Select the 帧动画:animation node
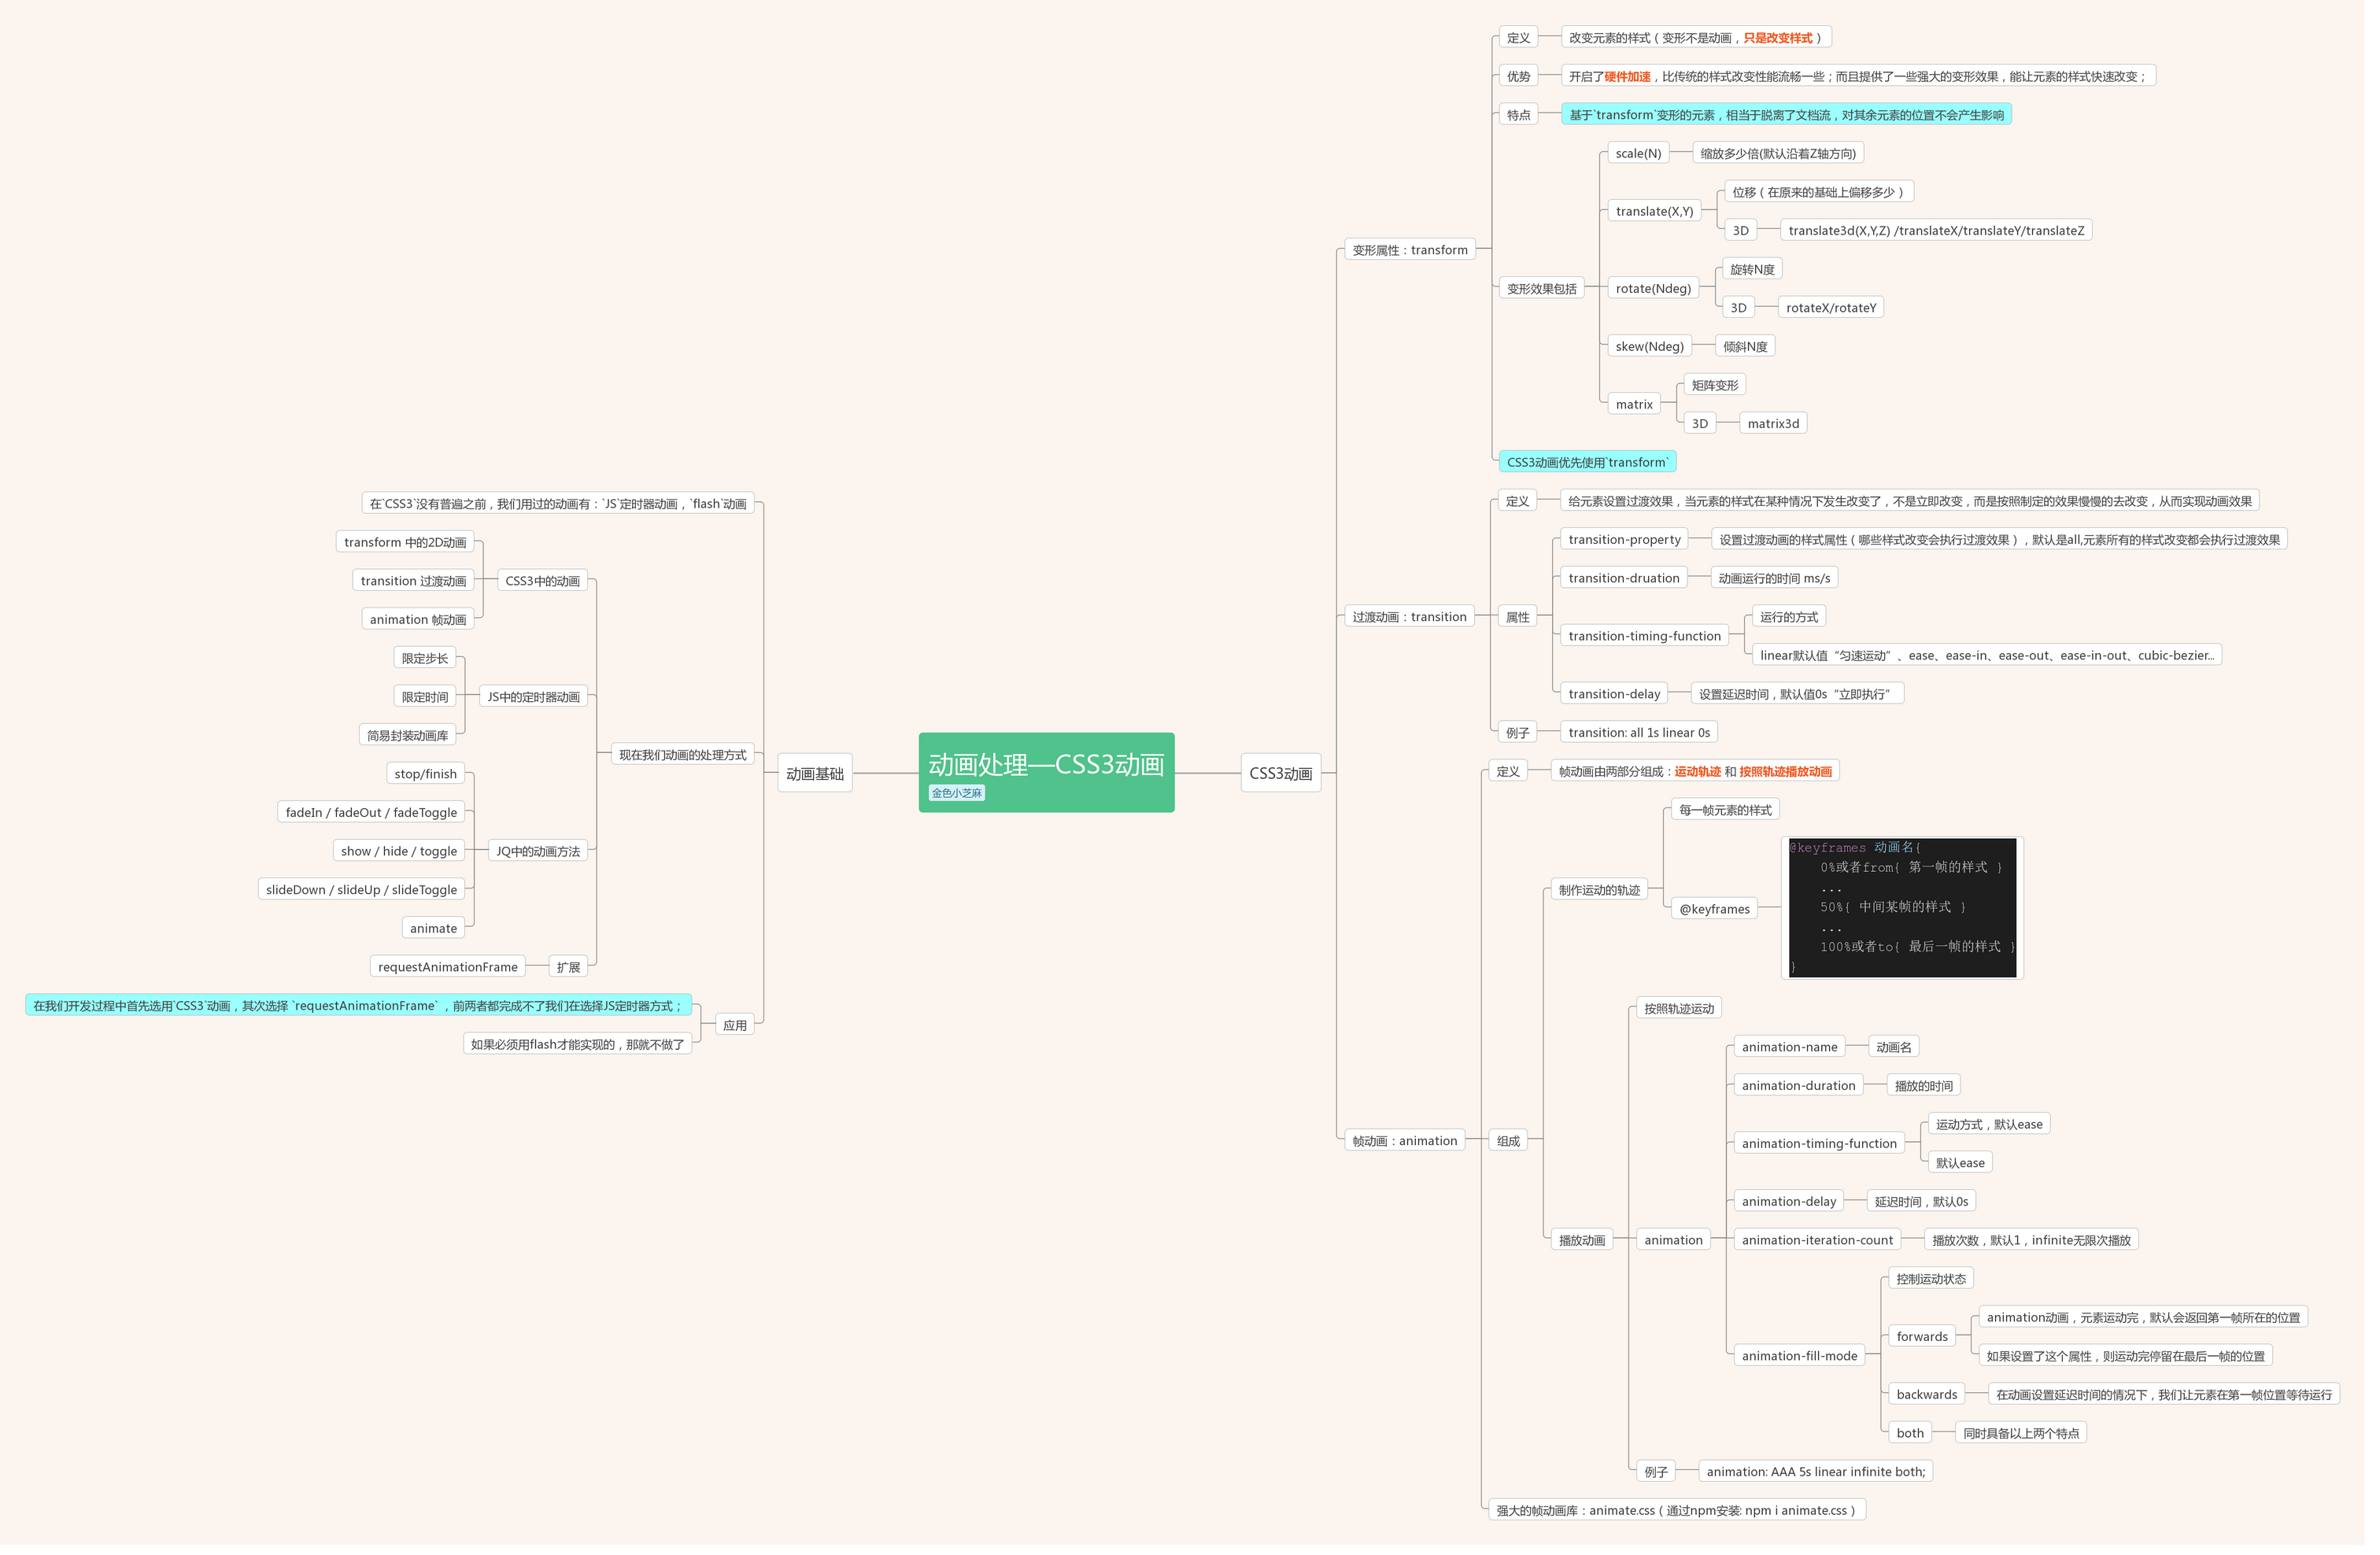Image resolution: width=2380 pixels, height=1555 pixels. click(1404, 1141)
